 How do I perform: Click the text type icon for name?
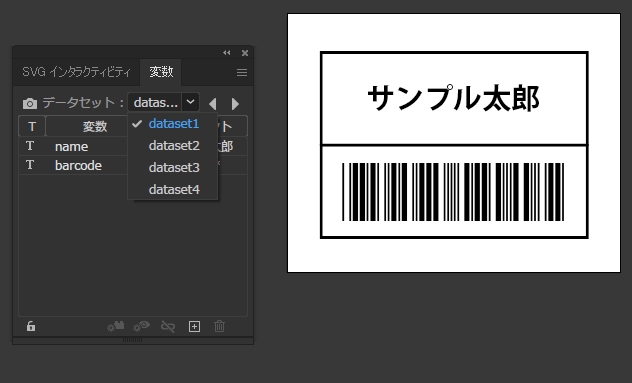point(30,146)
